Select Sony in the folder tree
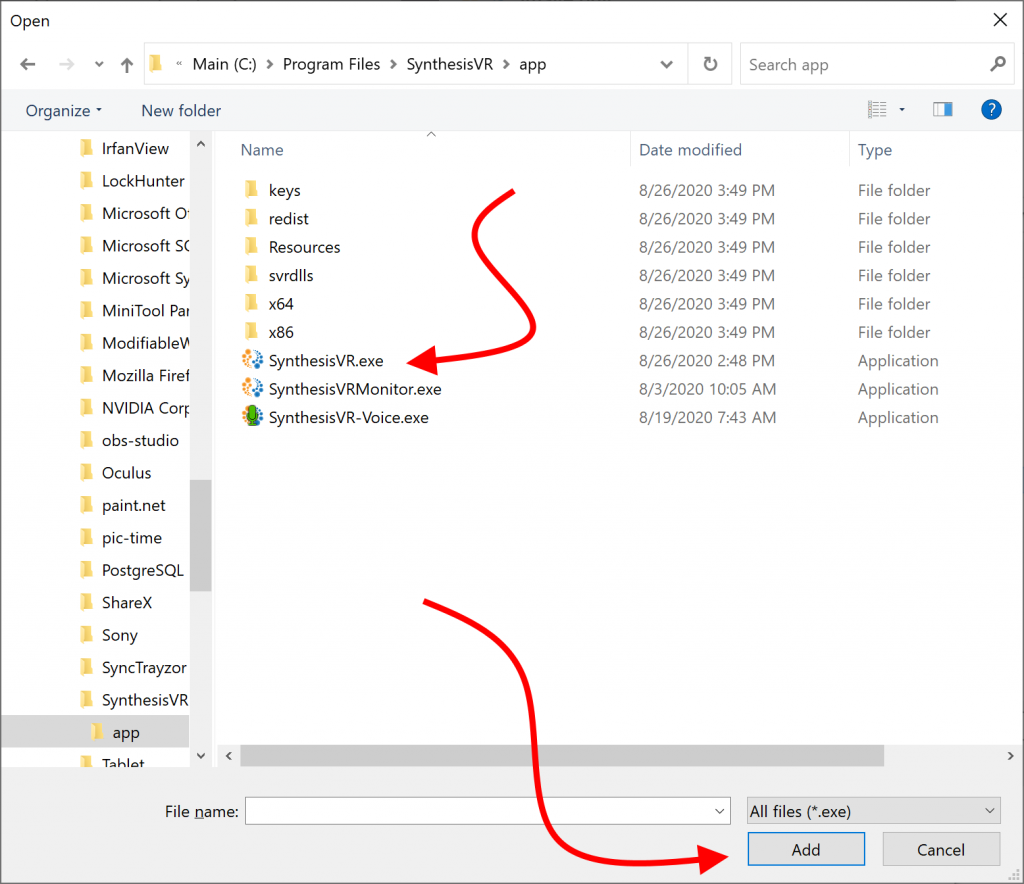1024x884 pixels. pyautogui.click(x=119, y=635)
